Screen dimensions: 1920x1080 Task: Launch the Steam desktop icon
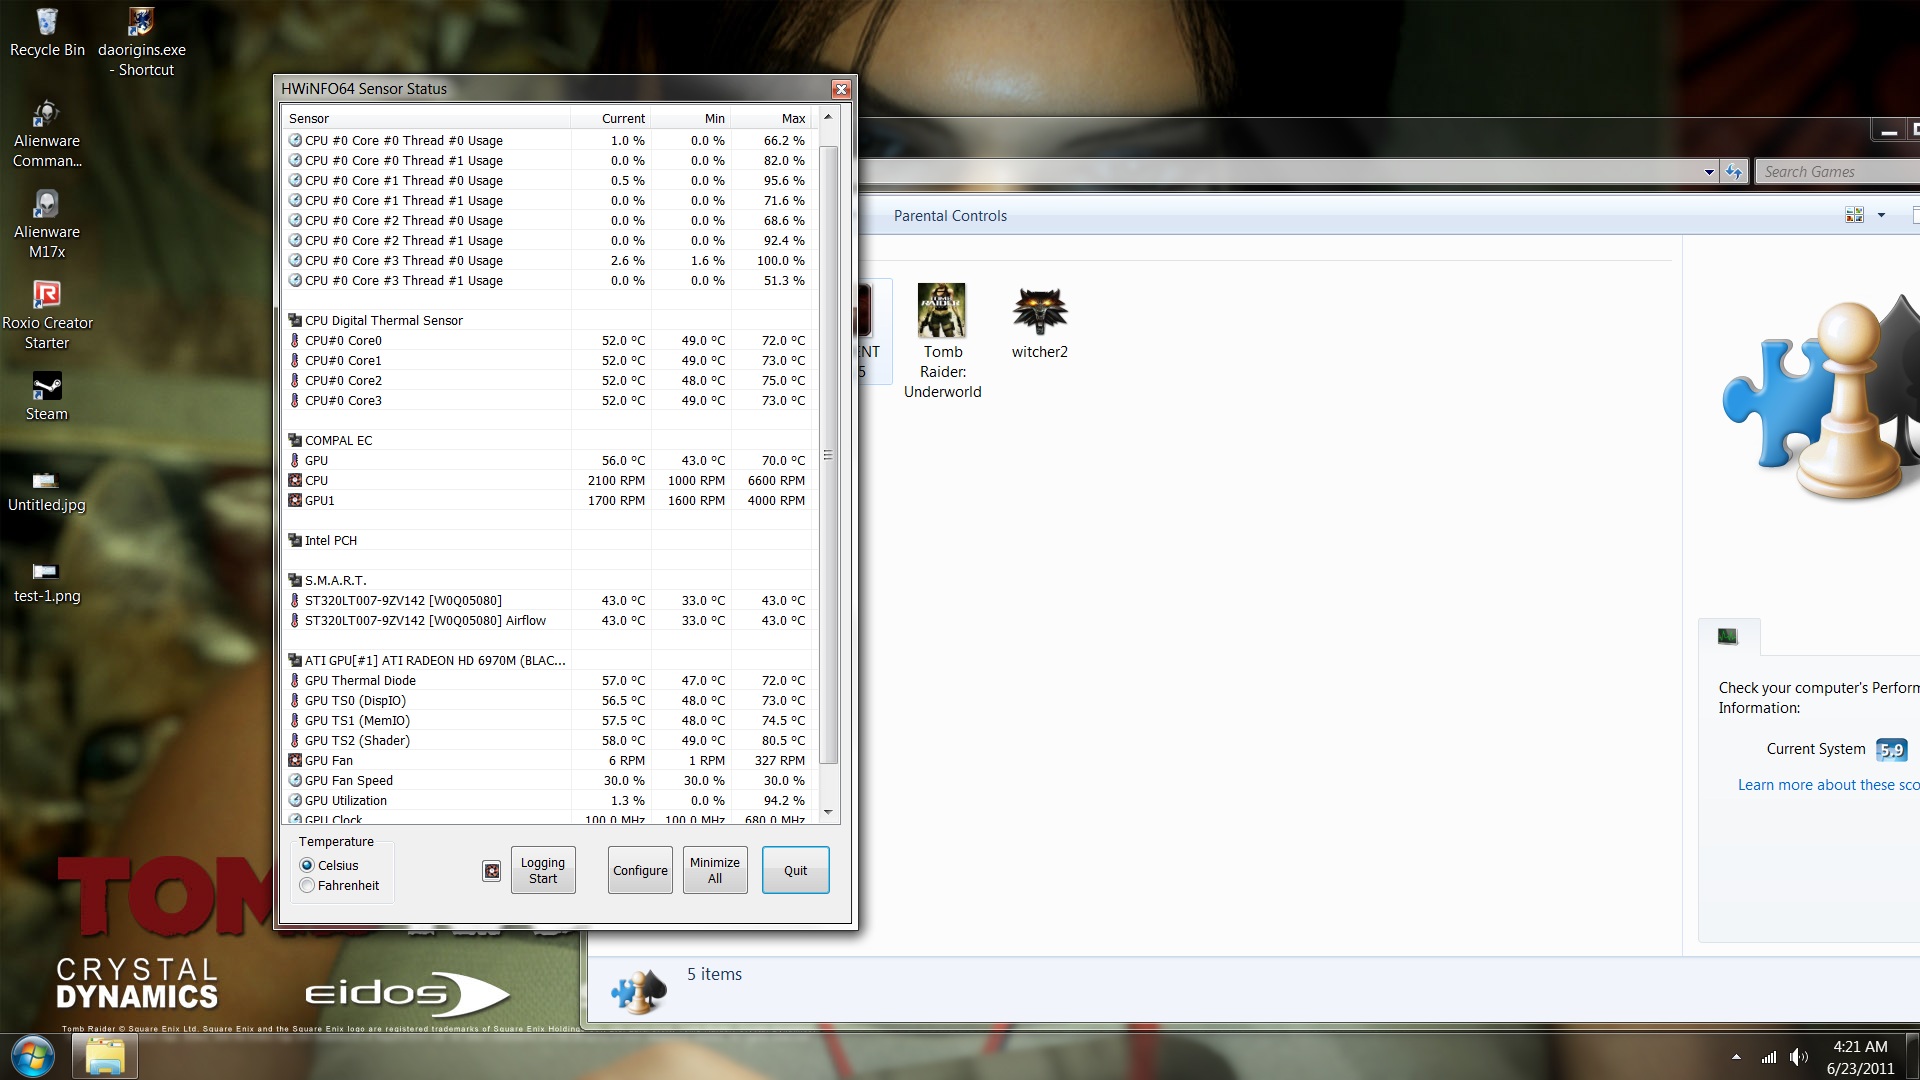46,396
